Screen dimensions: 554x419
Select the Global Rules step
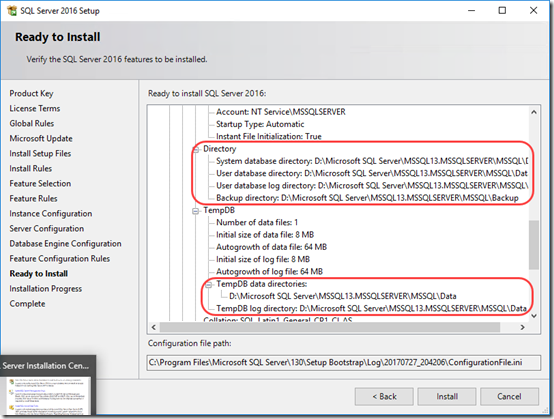pyautogui.click(x=32, y=123)
